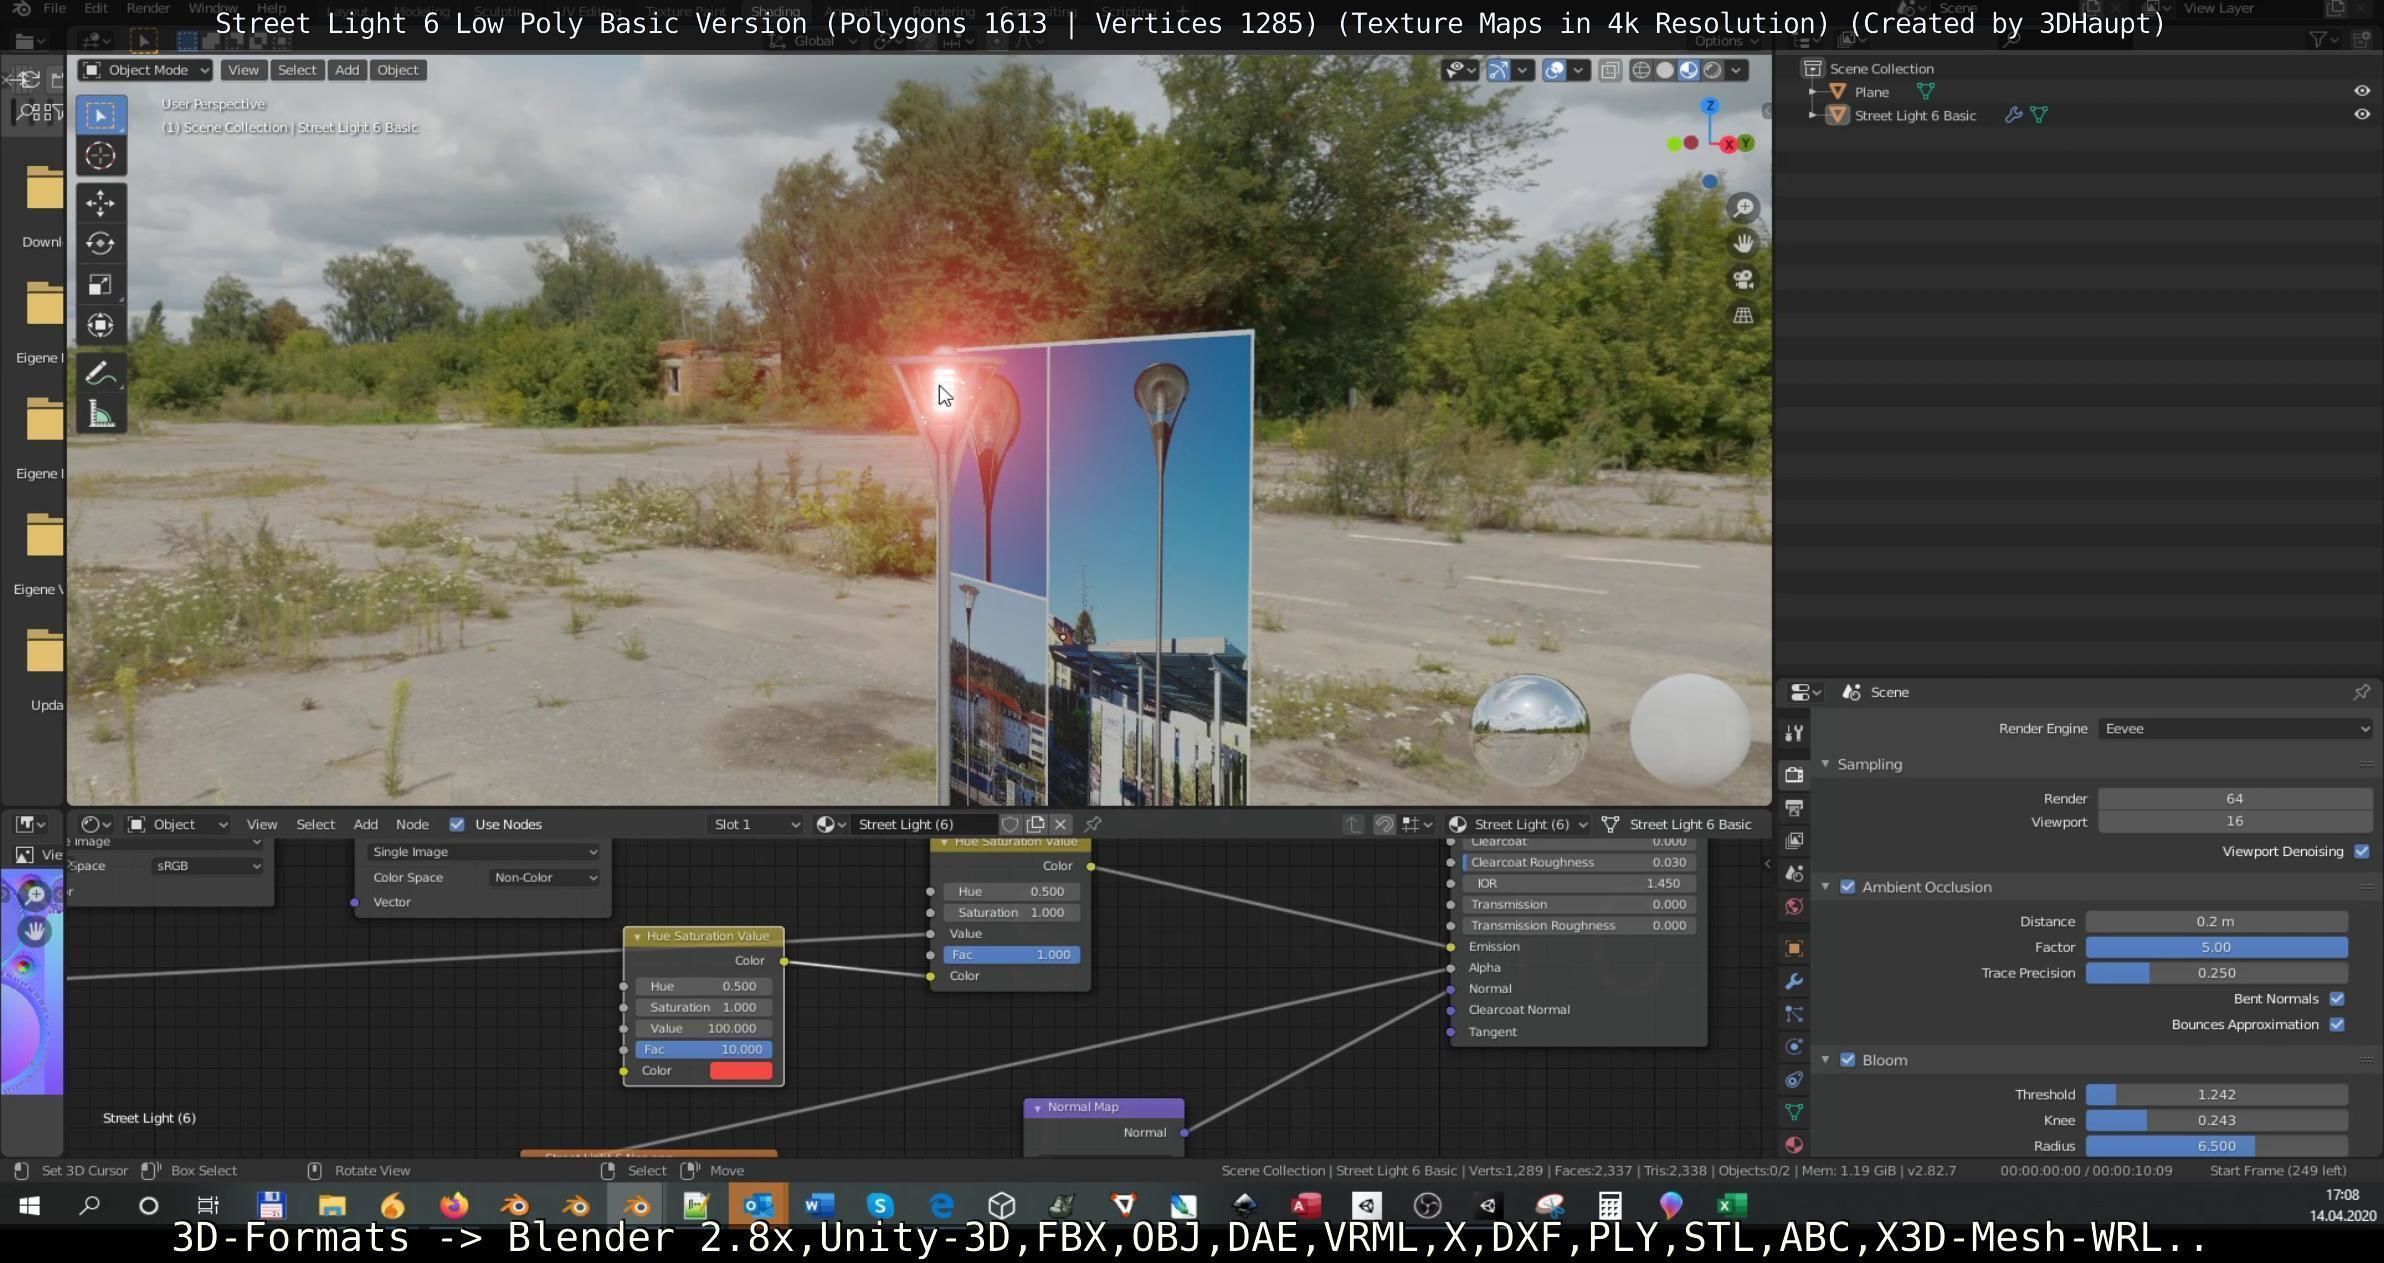Hide the Plane object in outliner

2361,91
